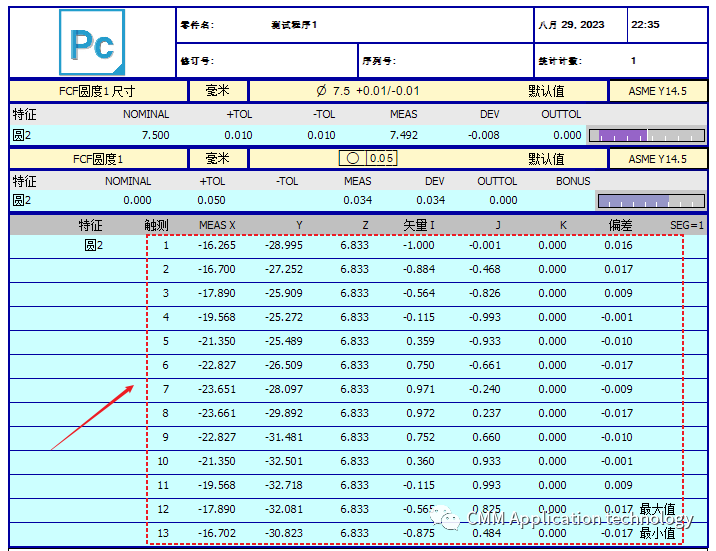Select hit 6 J value -0.661
This screenshot has height=551, width=716.
pyautogui.click(x=484, y=365)
